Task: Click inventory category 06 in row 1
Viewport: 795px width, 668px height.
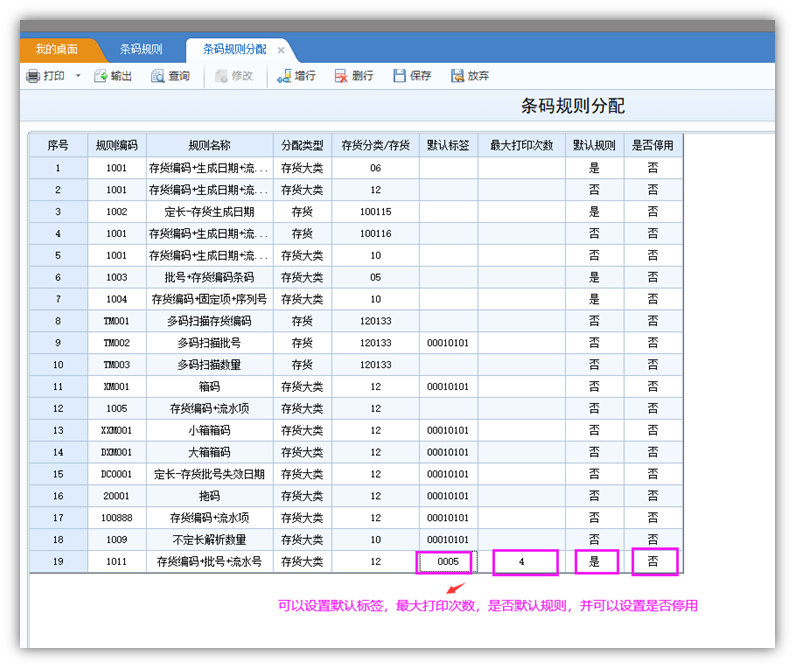Action: coord(375,168)
